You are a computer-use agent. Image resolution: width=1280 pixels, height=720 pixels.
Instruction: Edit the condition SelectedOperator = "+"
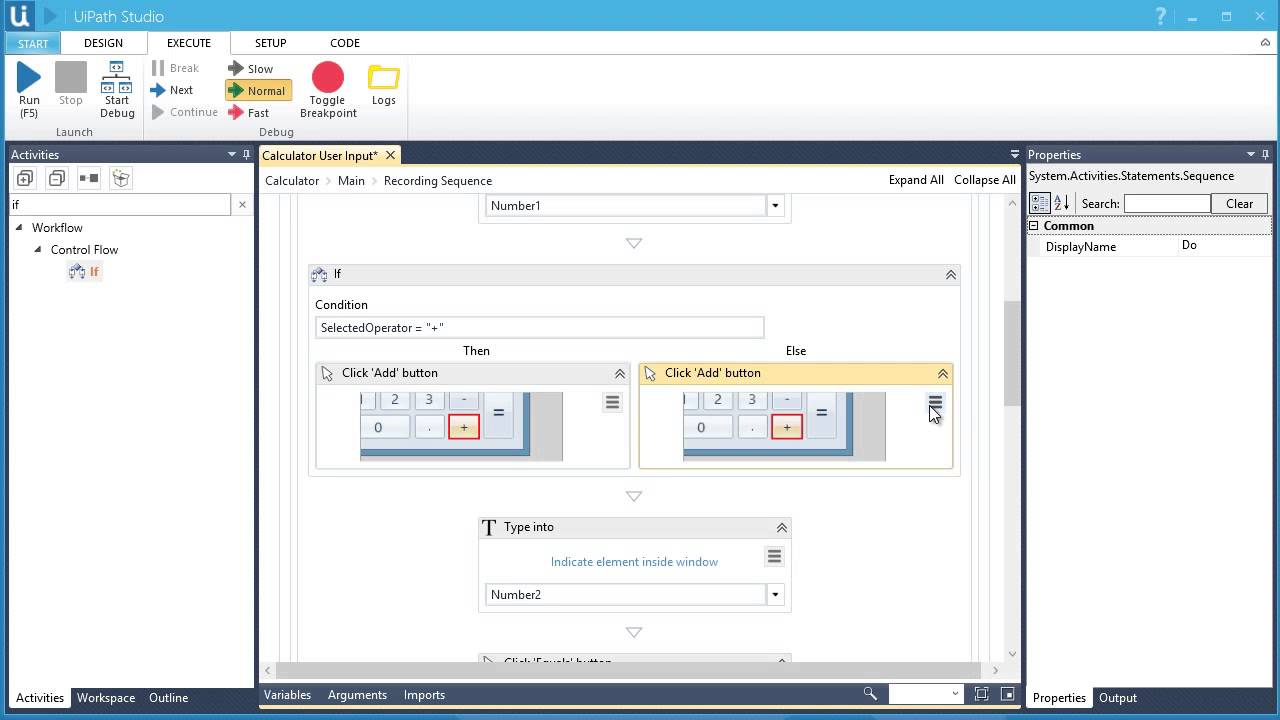click(540, 328)
